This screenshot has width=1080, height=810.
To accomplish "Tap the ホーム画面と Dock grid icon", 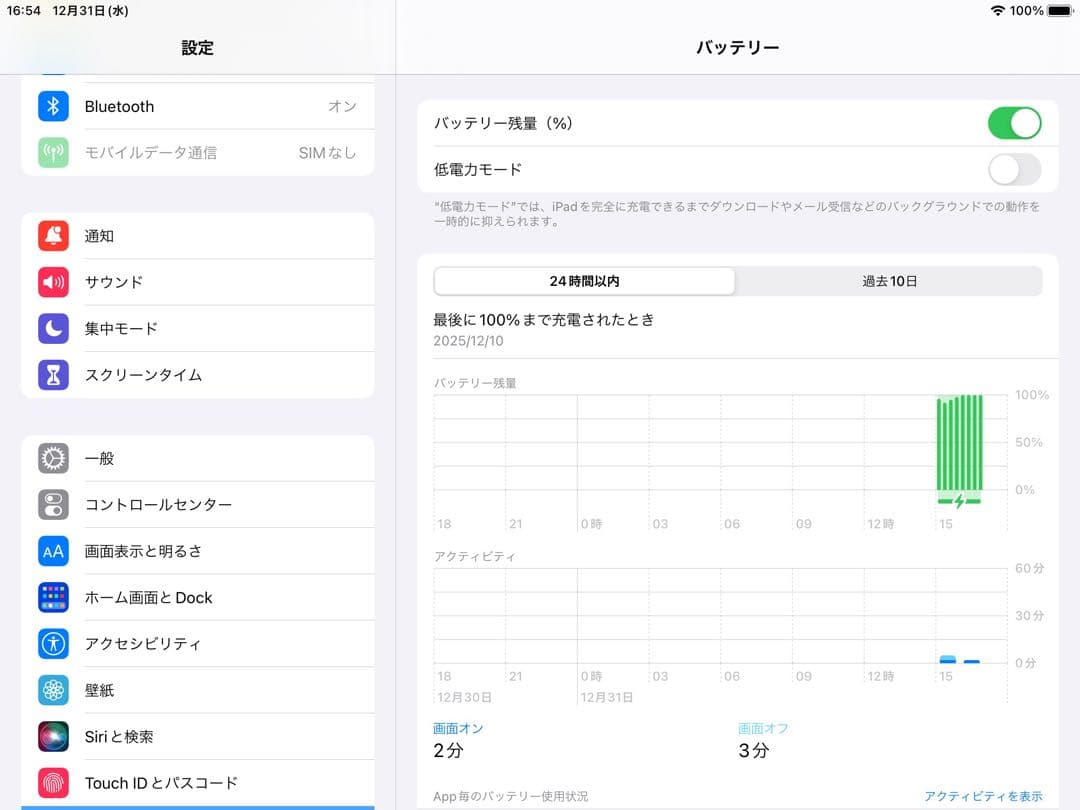I will 53,597.
